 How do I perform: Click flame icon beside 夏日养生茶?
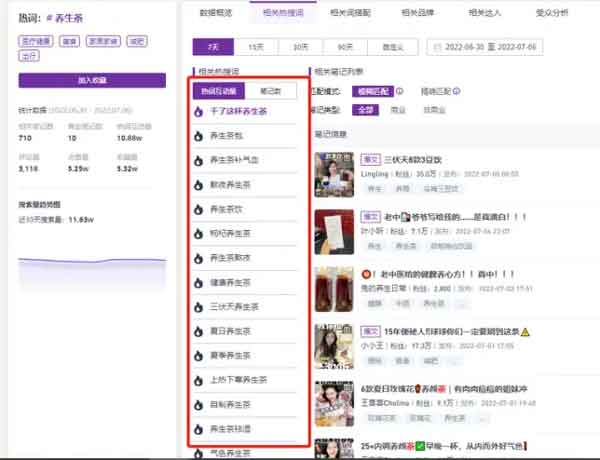point(198,331)
